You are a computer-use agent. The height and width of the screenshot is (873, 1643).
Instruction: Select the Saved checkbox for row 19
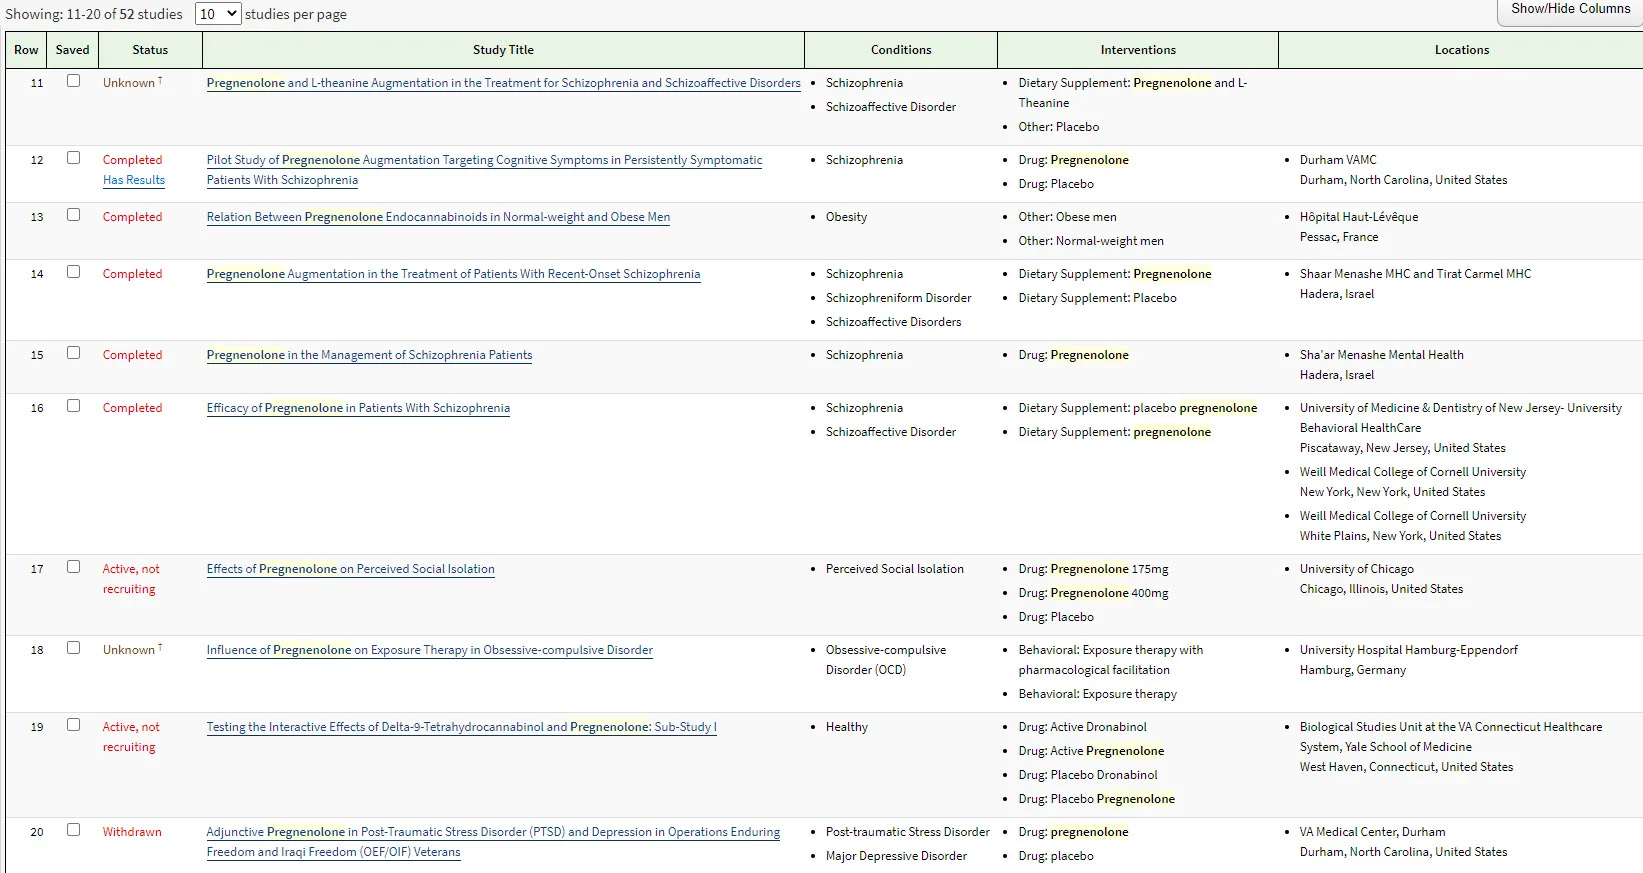[73, 725]
